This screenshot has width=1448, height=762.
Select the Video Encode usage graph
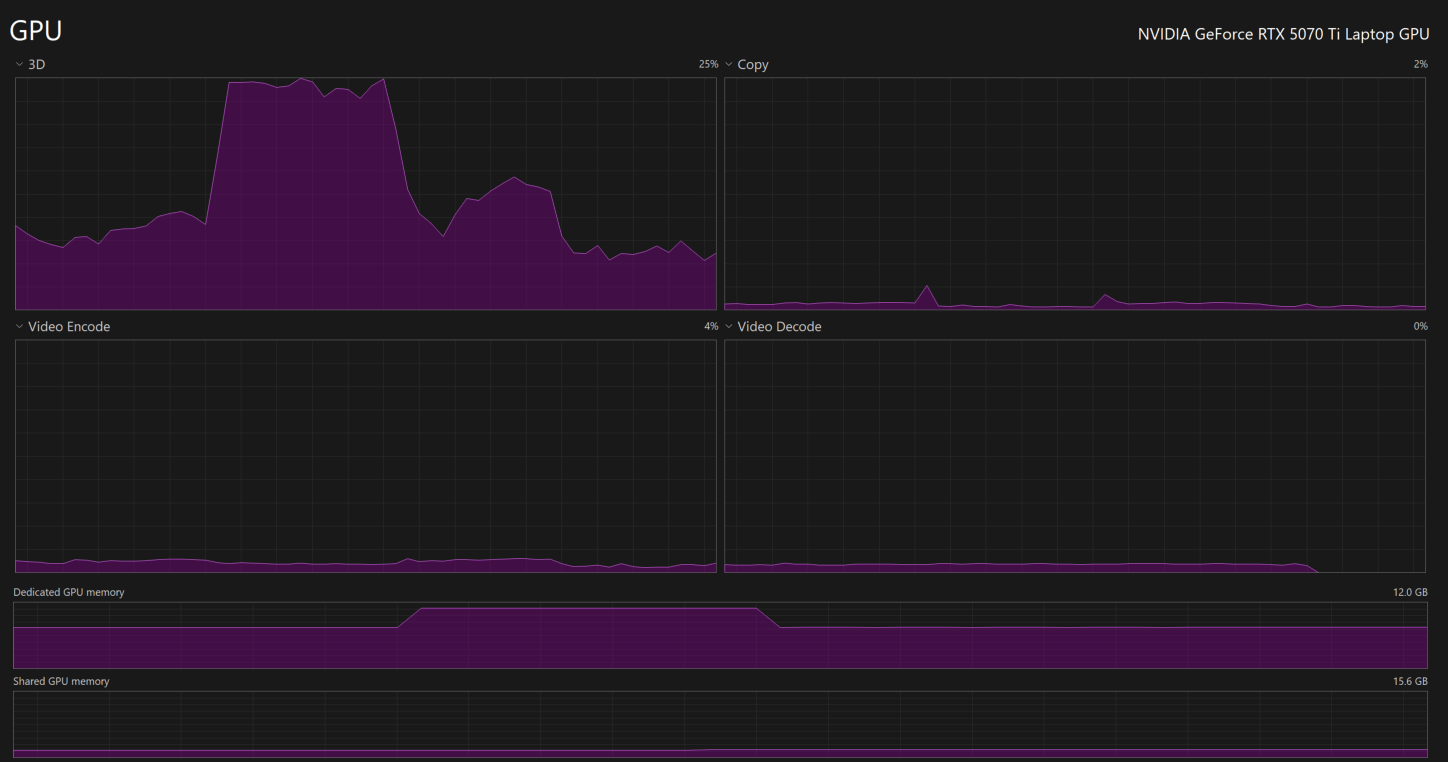(x=366, y=456)
